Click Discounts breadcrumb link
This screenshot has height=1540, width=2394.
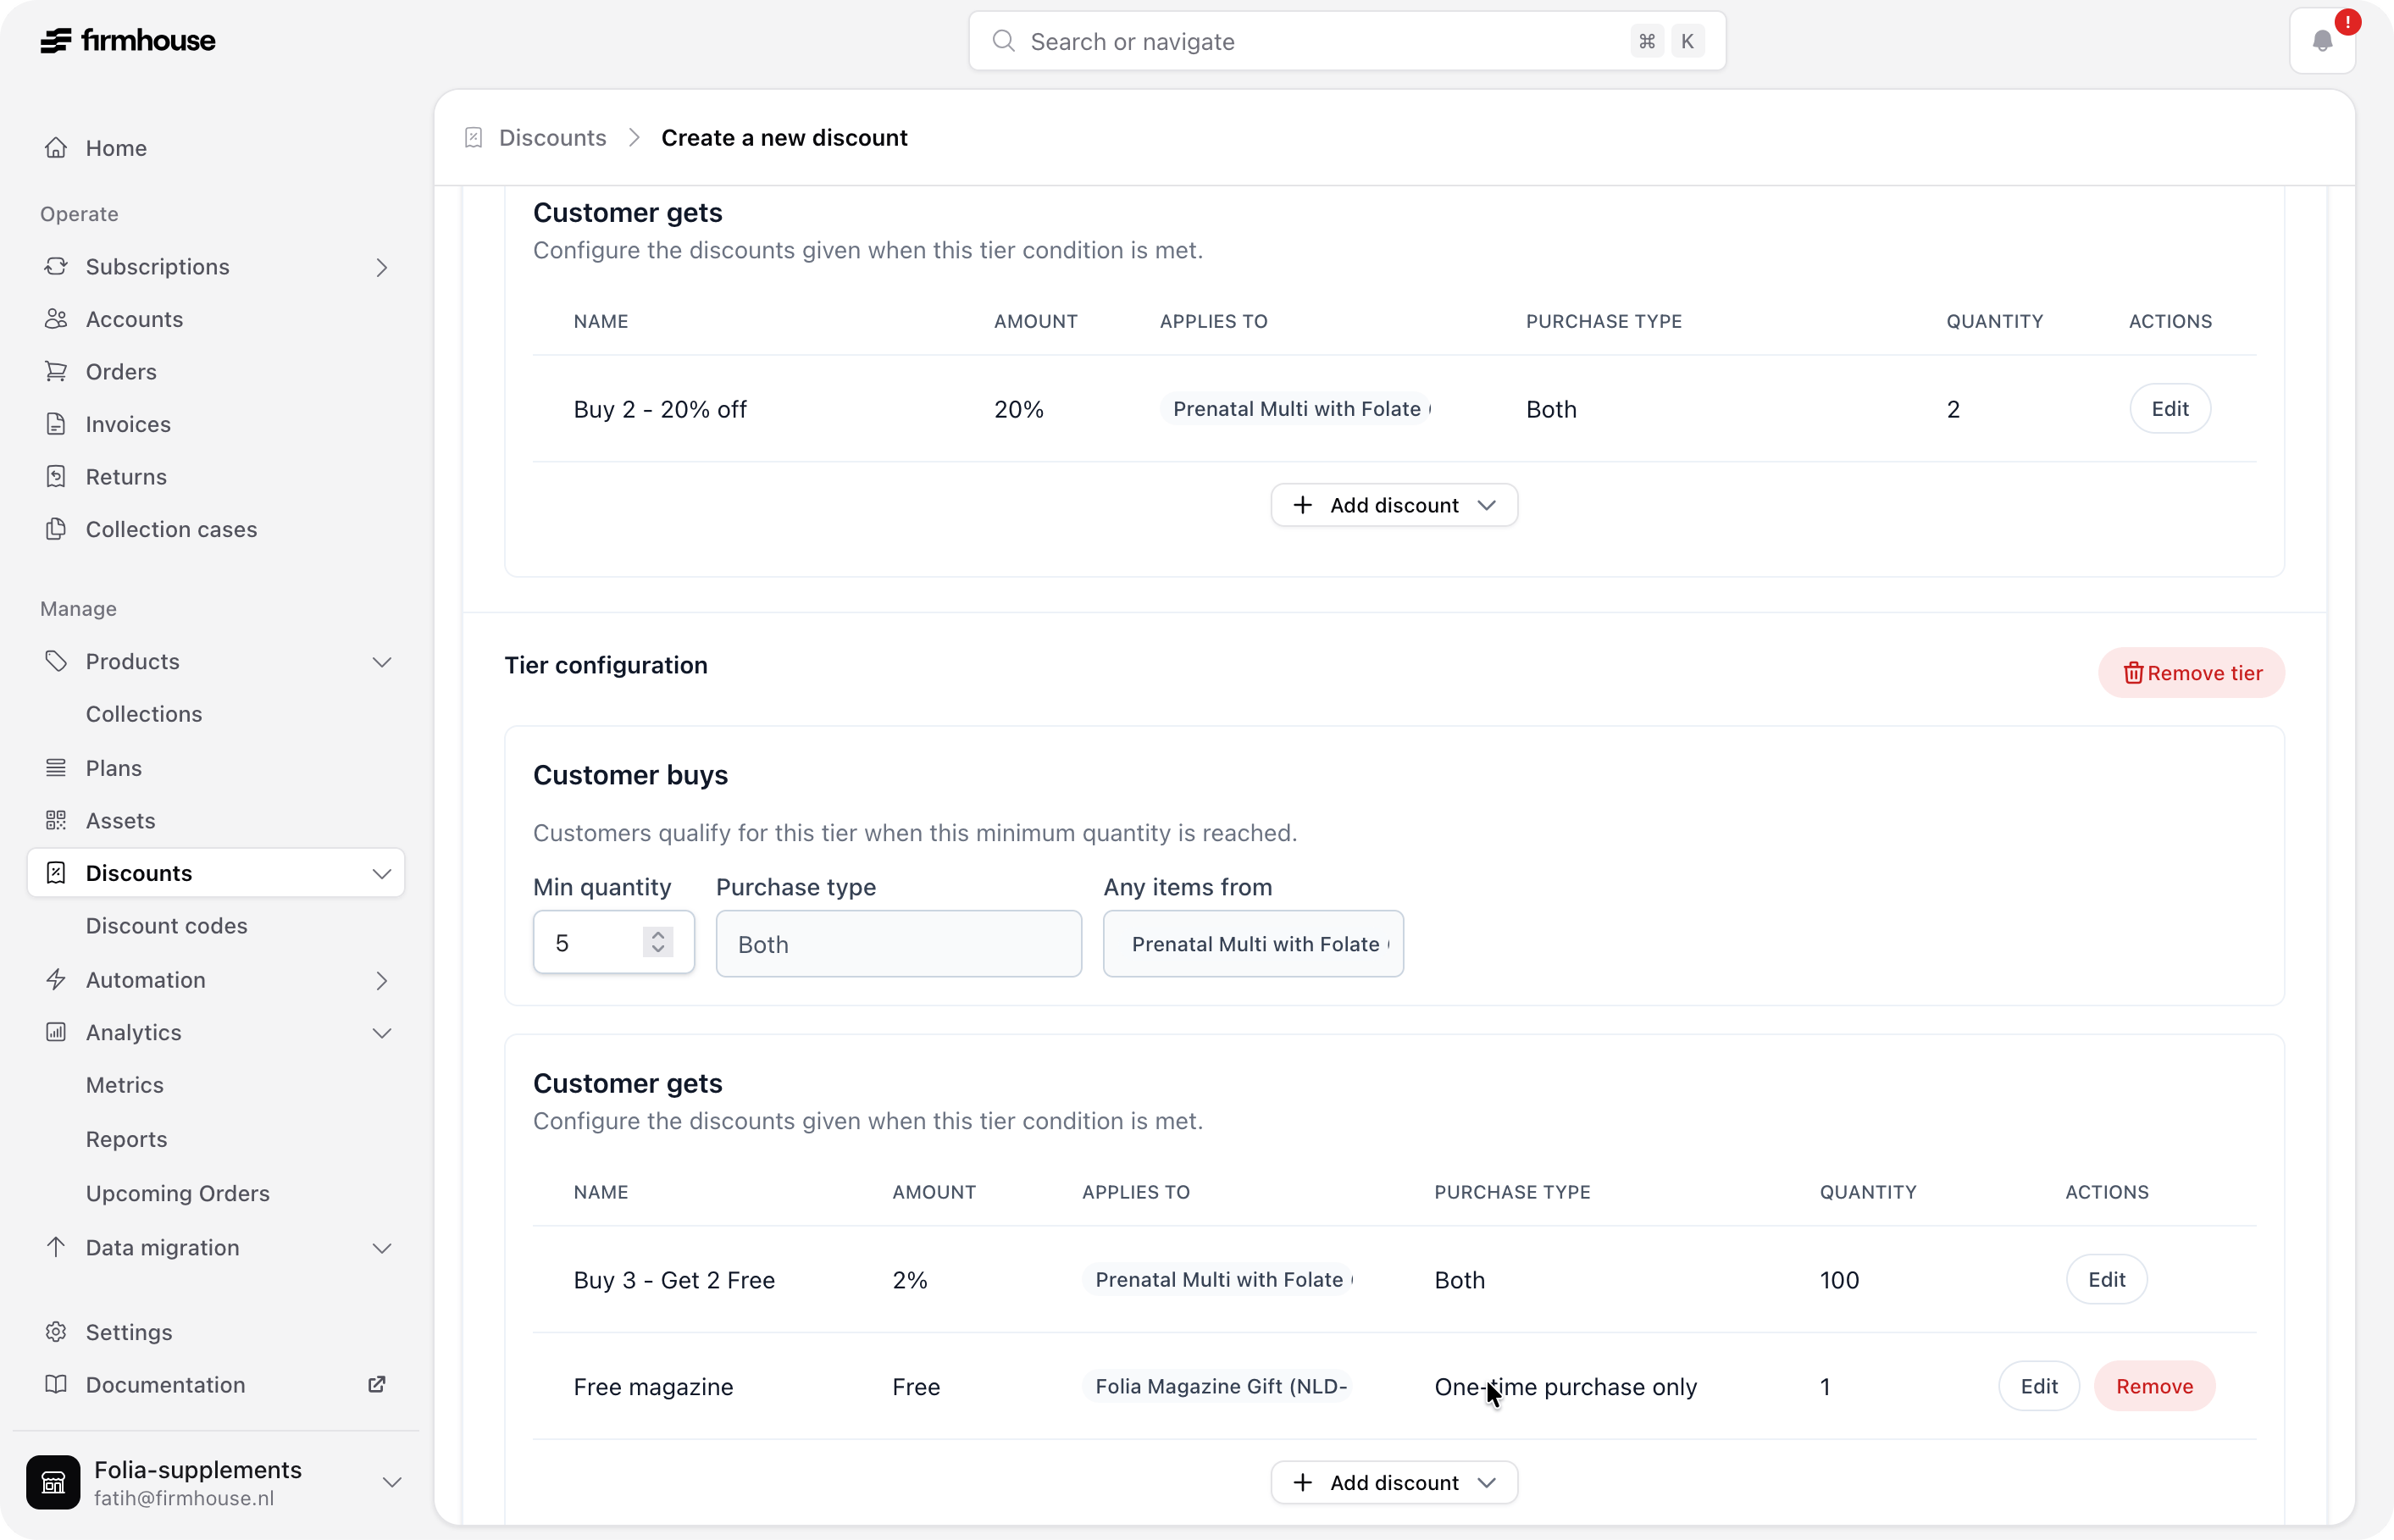pos(552,137)
